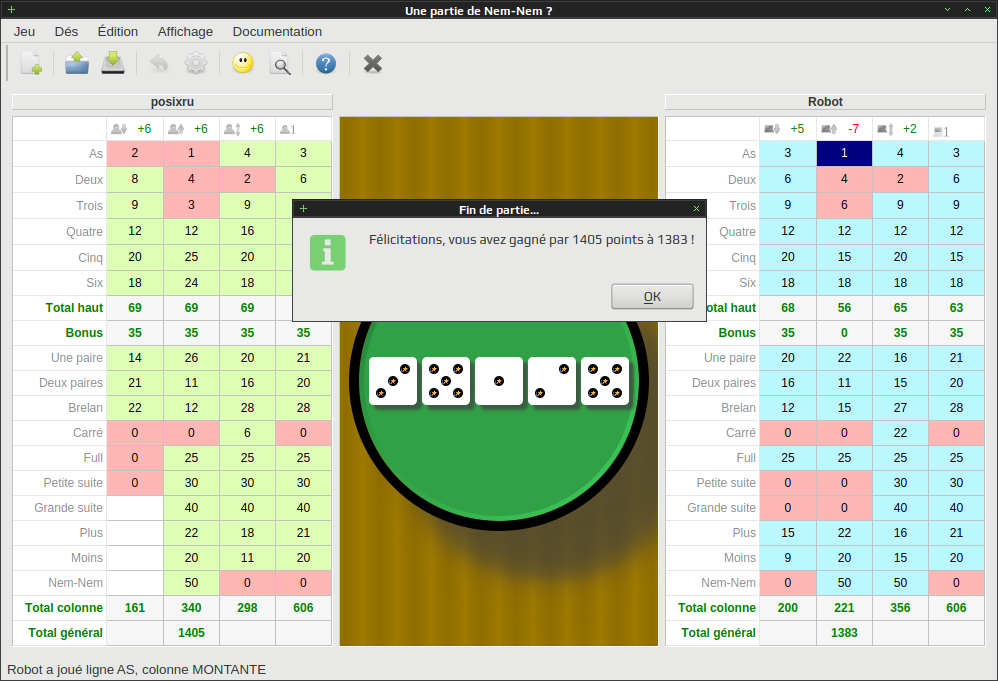Click Robot's one-shot column icon marked 1
The width and height of the screenshot is (998, 681).
coord(941,131)
